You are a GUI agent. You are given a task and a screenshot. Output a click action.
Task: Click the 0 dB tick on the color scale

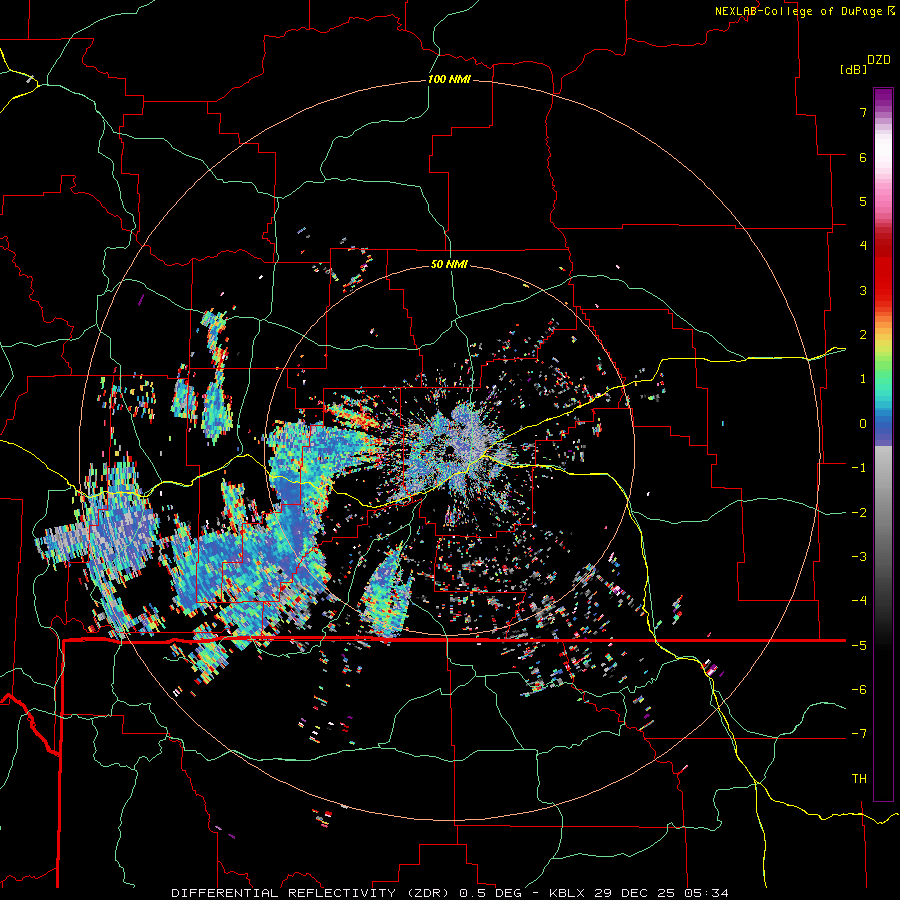863,424
